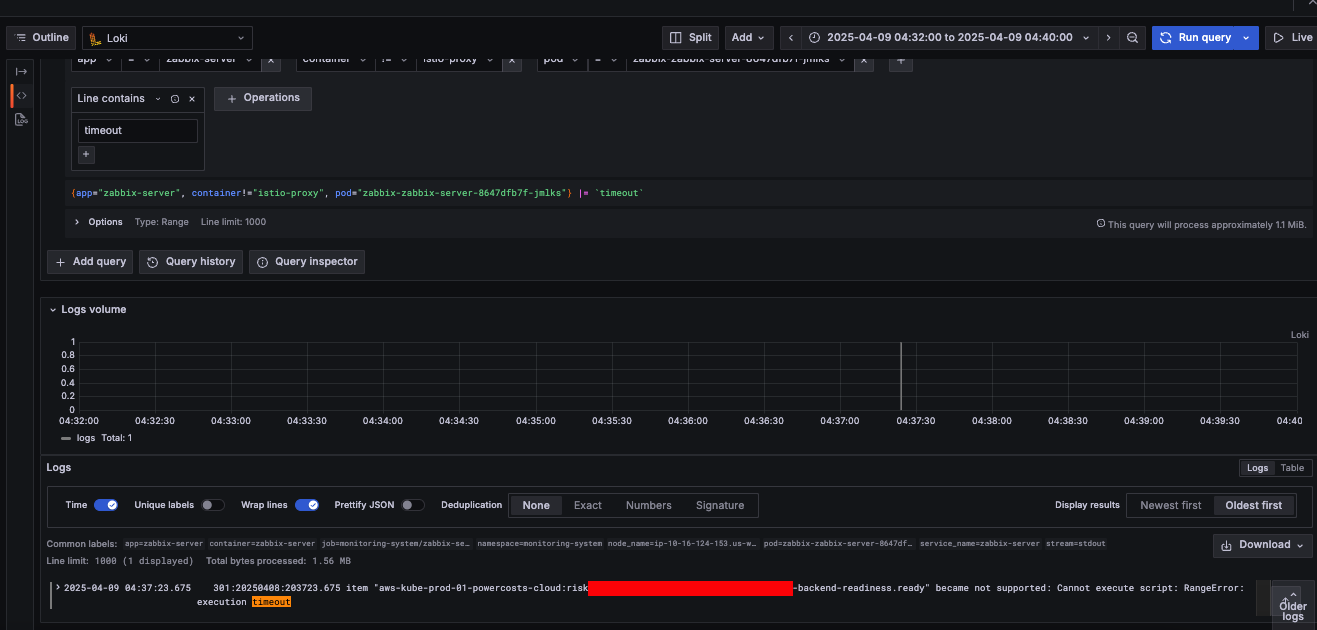Add another line filter with plus icon
The image size is (1317, 630).
pyautogui.click(x=86, y=154)
